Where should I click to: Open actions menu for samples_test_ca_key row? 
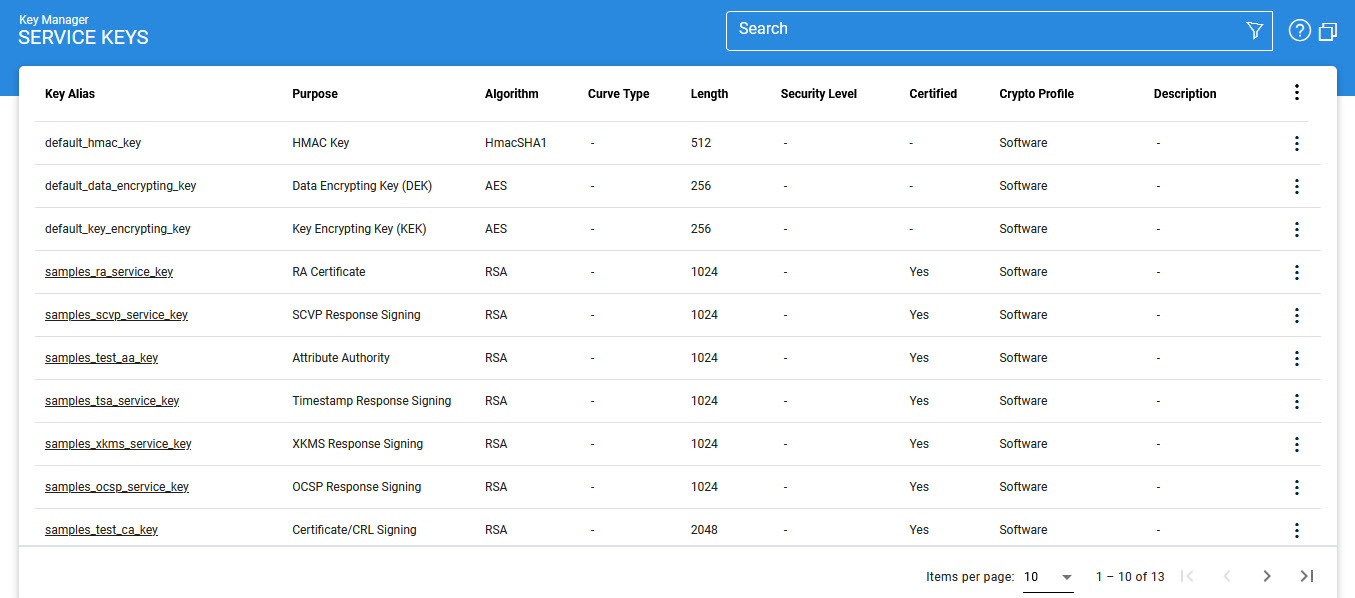click(x=1296, y=530)
